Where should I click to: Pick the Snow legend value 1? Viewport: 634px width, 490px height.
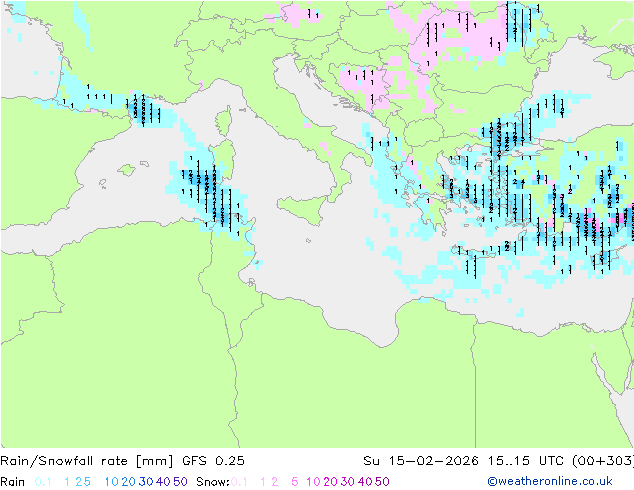click(263, 482)
